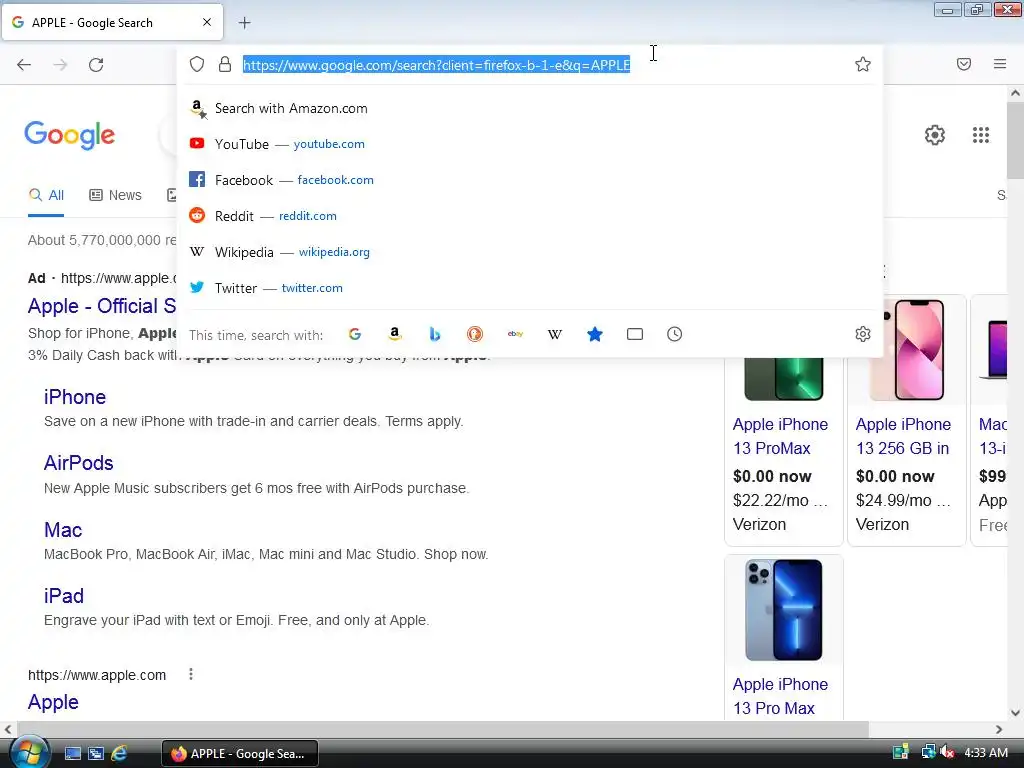Viewport: 1024px width, 768px height.
Task: Search bookmarks with the blue star
Action: click(595, 334)
